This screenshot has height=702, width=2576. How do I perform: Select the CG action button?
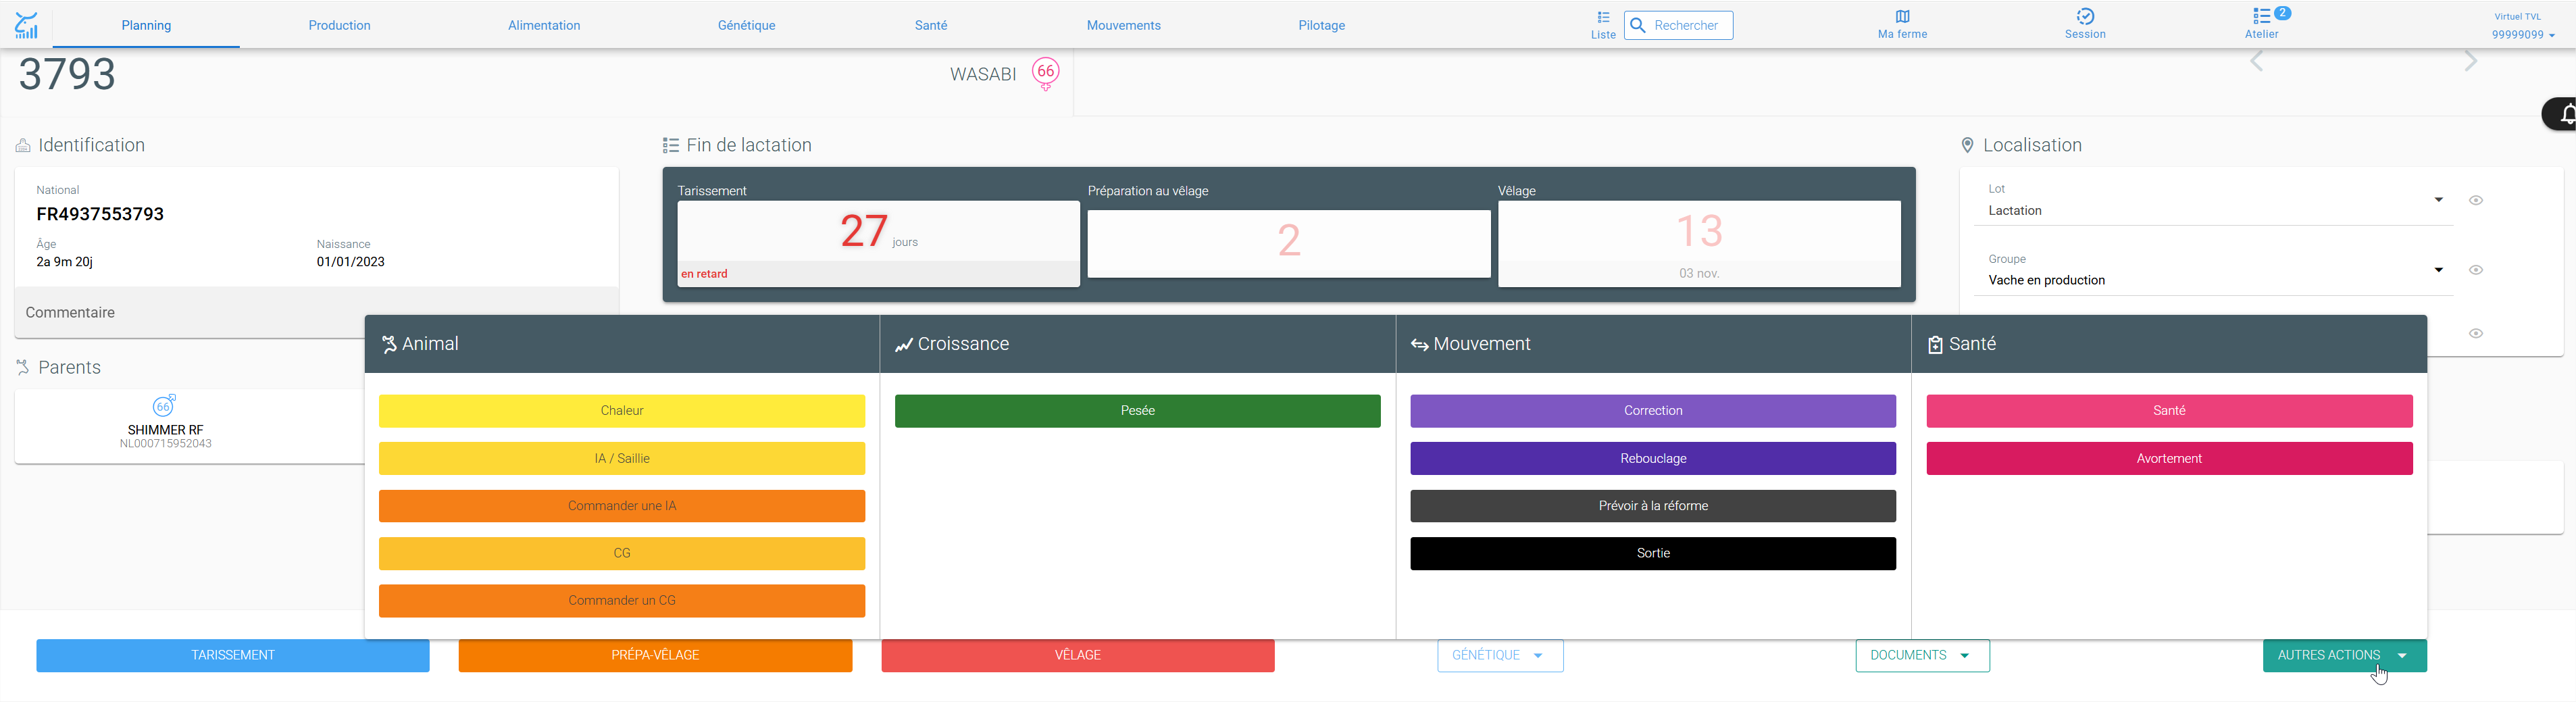(x=622, y=553)
